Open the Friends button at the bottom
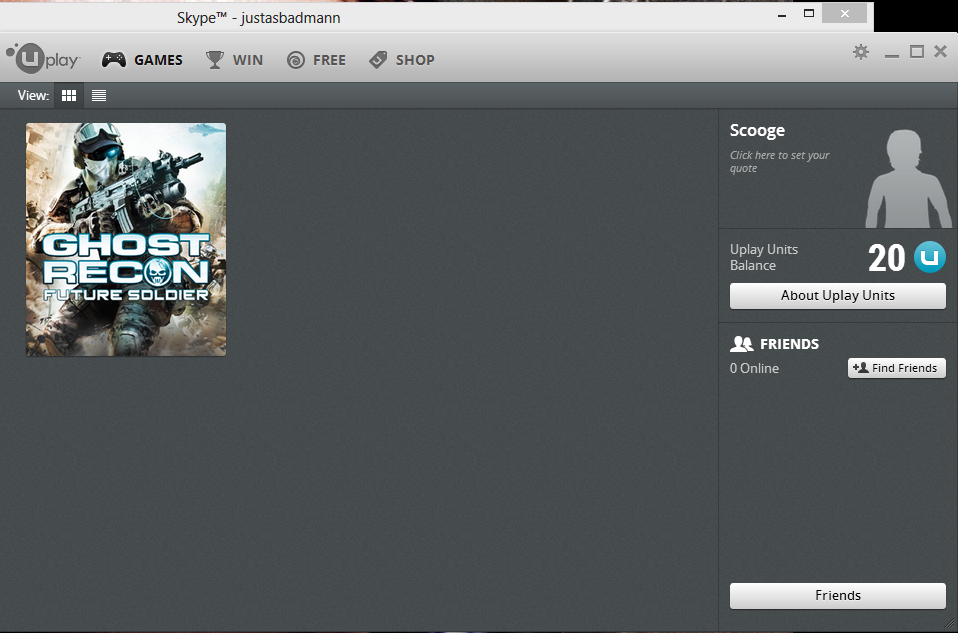Screen dimensions: 958x633 click(x=838, y=596)
